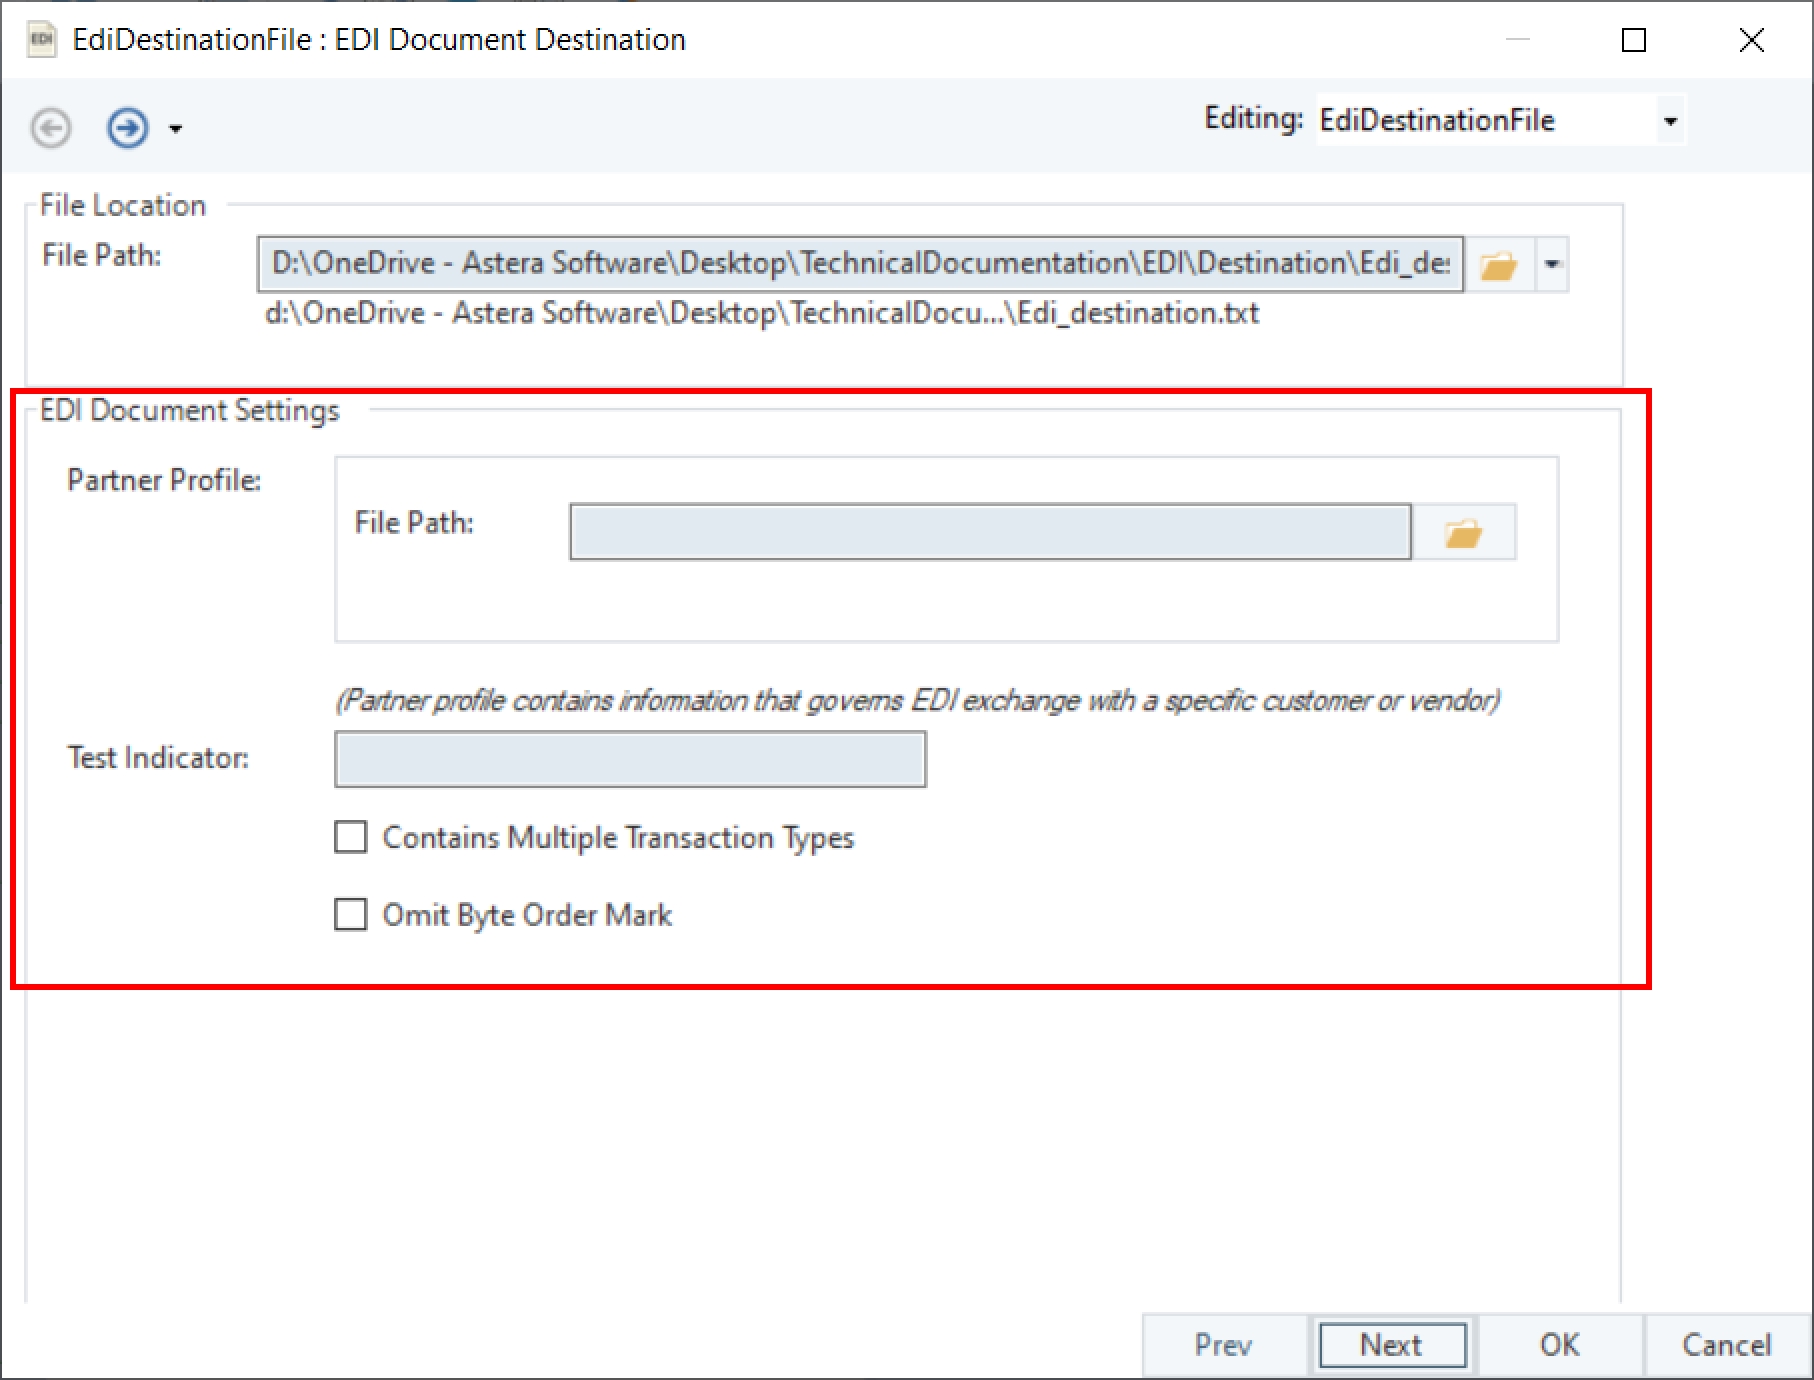Click the back navigation arrow icon
1814x1380 pixels.
click(x=51, y=128)
